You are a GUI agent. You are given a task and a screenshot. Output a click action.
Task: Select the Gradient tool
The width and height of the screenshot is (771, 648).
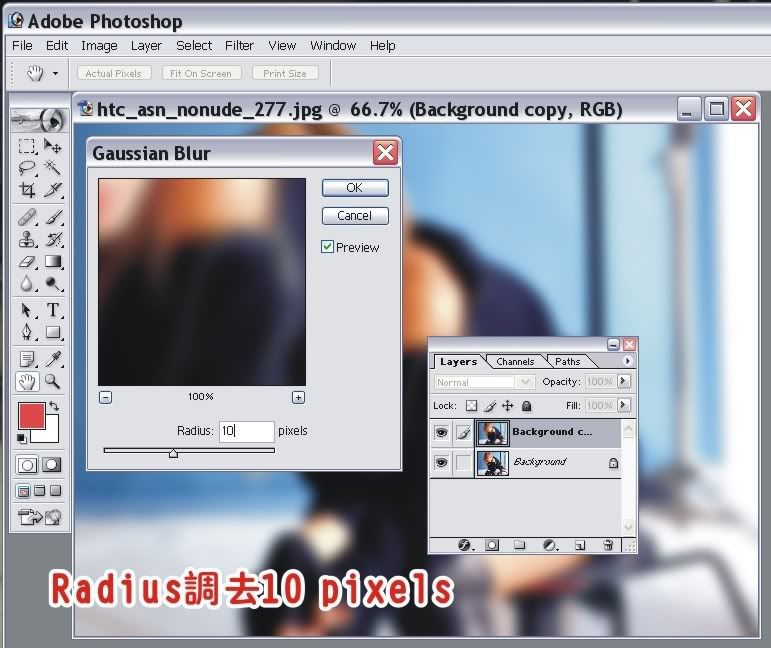[x=53, y=262]
